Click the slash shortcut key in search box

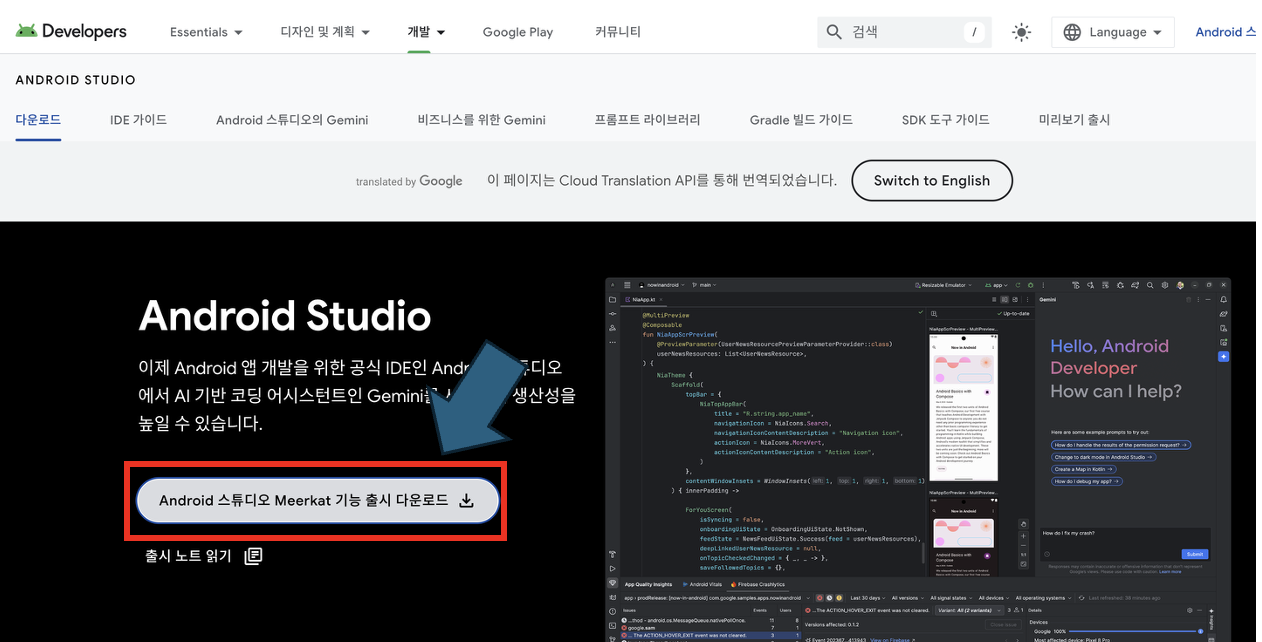(974, 32)
